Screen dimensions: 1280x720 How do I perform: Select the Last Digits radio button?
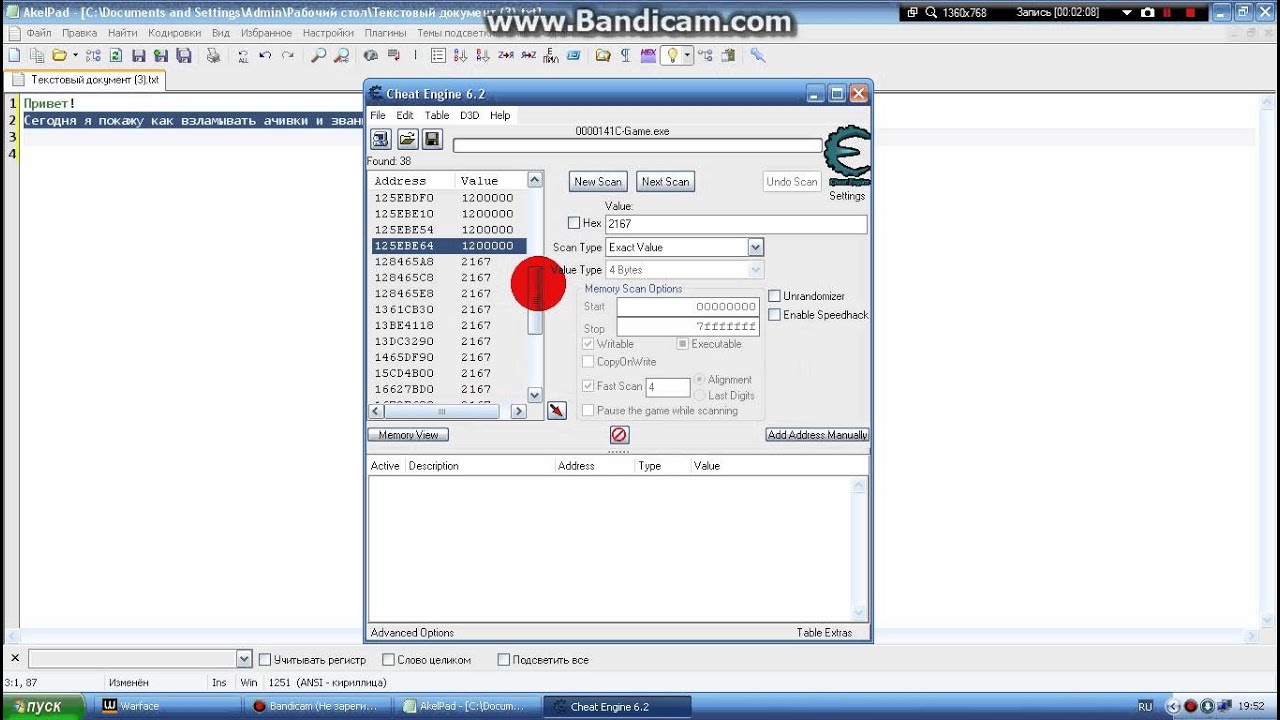point(700,396)
